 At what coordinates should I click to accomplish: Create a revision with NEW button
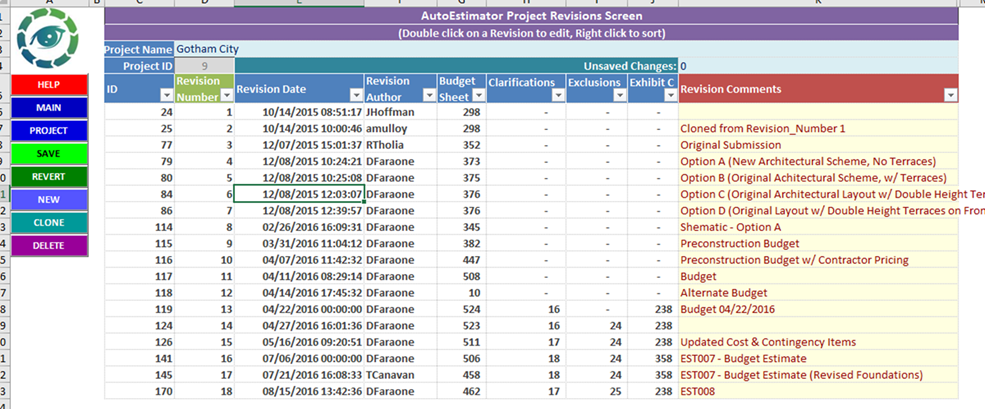pyautogui.click(x=49, y=200)
